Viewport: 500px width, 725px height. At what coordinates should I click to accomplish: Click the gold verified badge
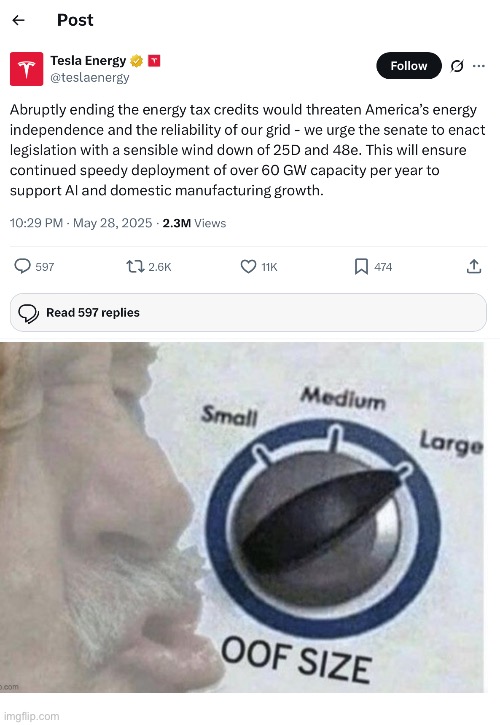pos(136,61)
